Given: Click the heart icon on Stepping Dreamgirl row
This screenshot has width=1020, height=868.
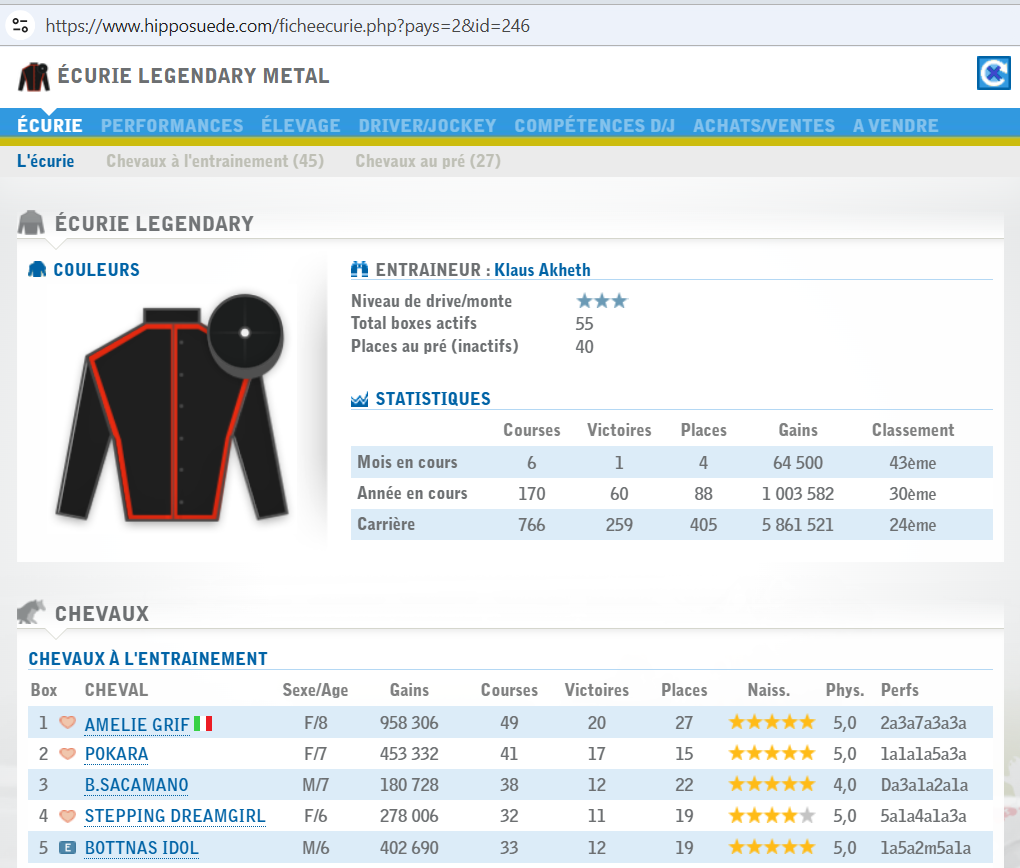Looking at the screenshot, I should pos(67,815).
